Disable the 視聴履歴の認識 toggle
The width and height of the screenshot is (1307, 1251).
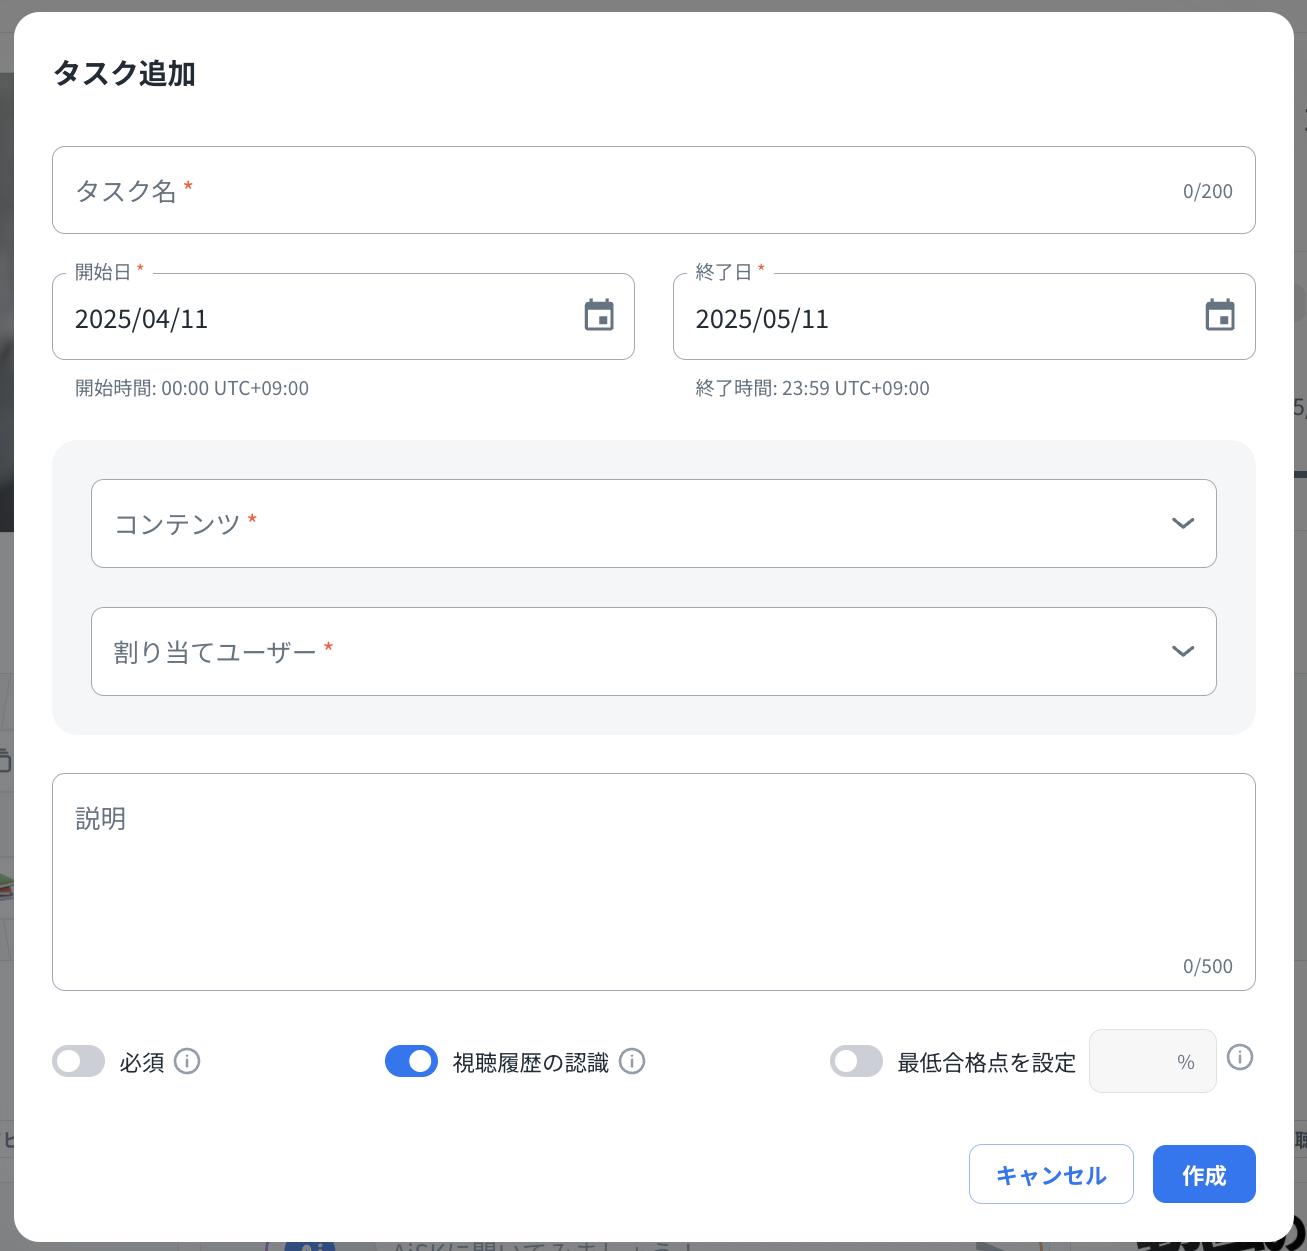[411, 1061]
